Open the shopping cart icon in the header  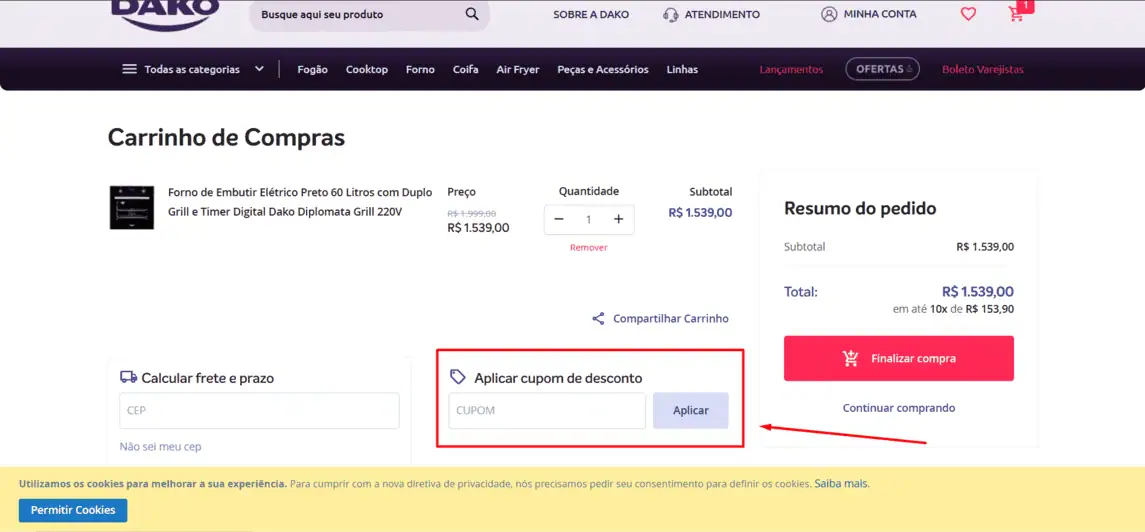pos(1016,14)
